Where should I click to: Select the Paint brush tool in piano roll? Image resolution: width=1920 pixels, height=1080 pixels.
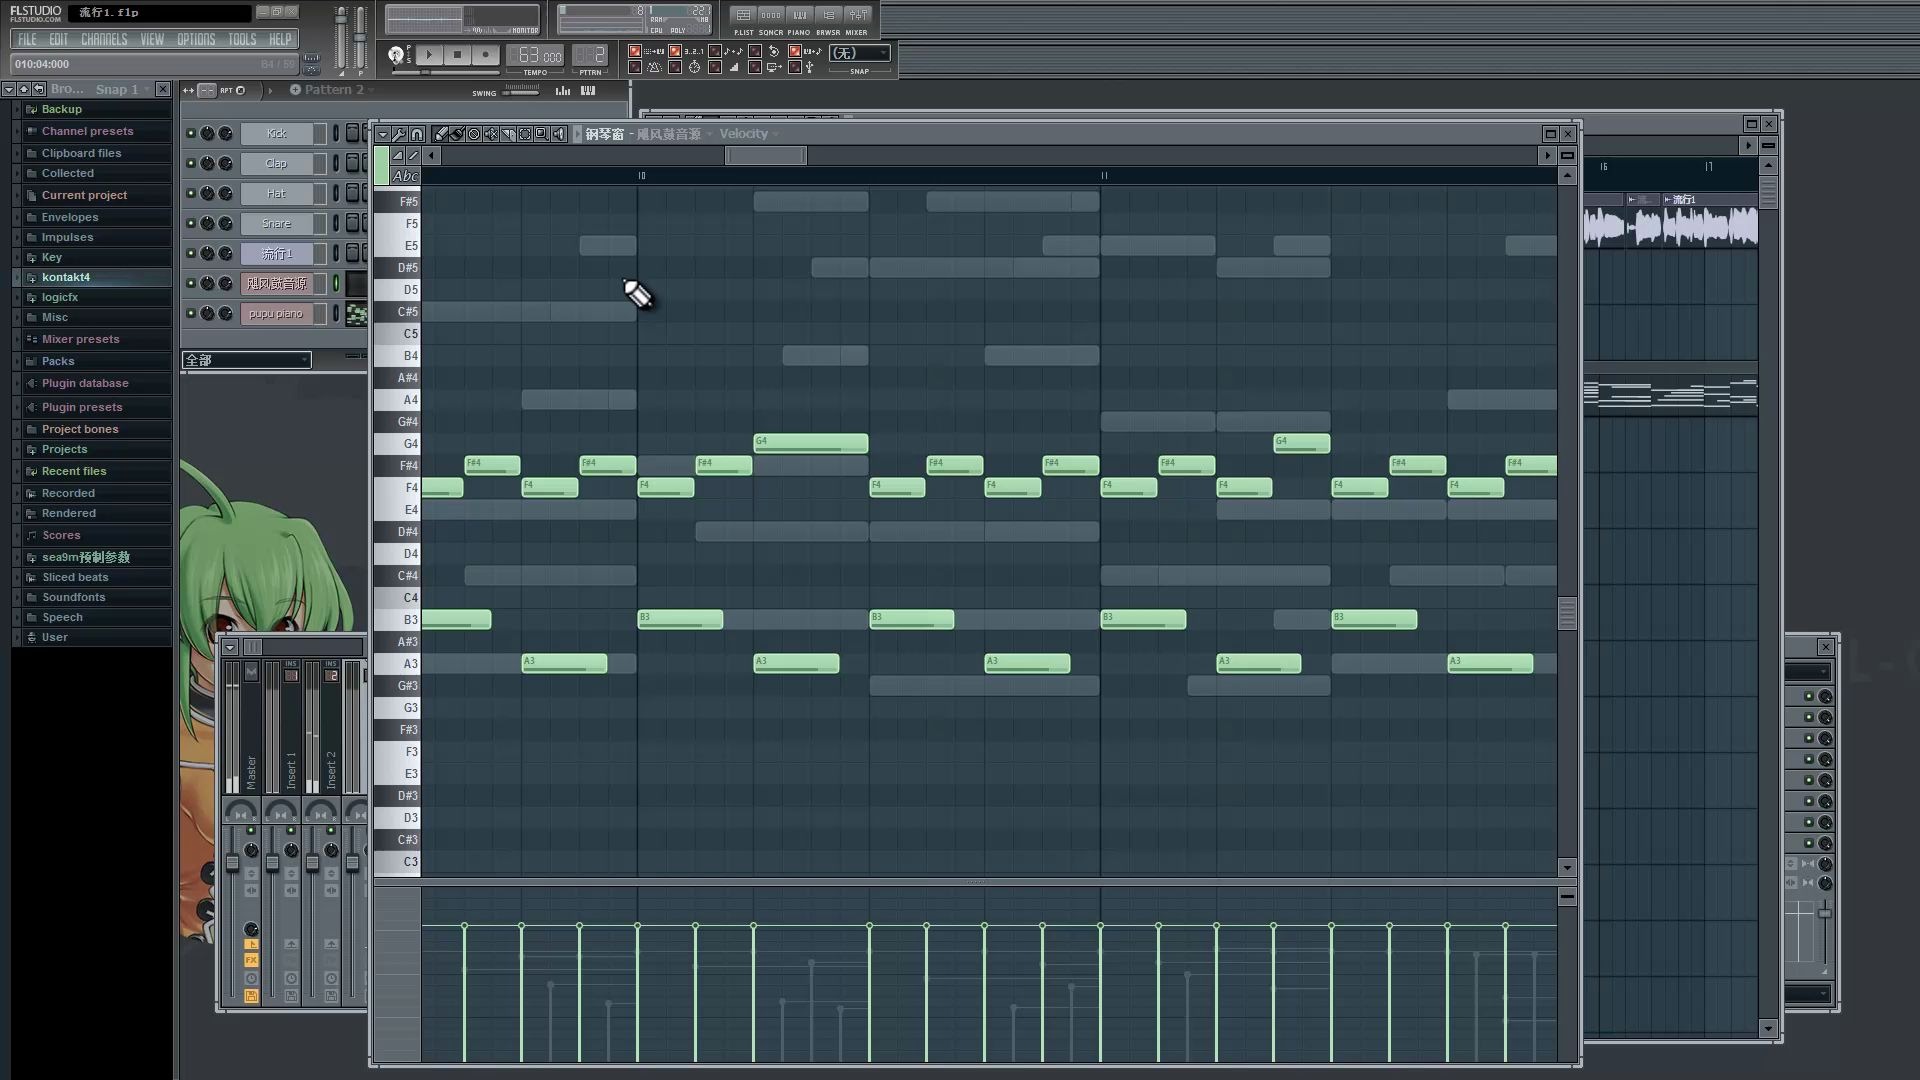point(457,134)
